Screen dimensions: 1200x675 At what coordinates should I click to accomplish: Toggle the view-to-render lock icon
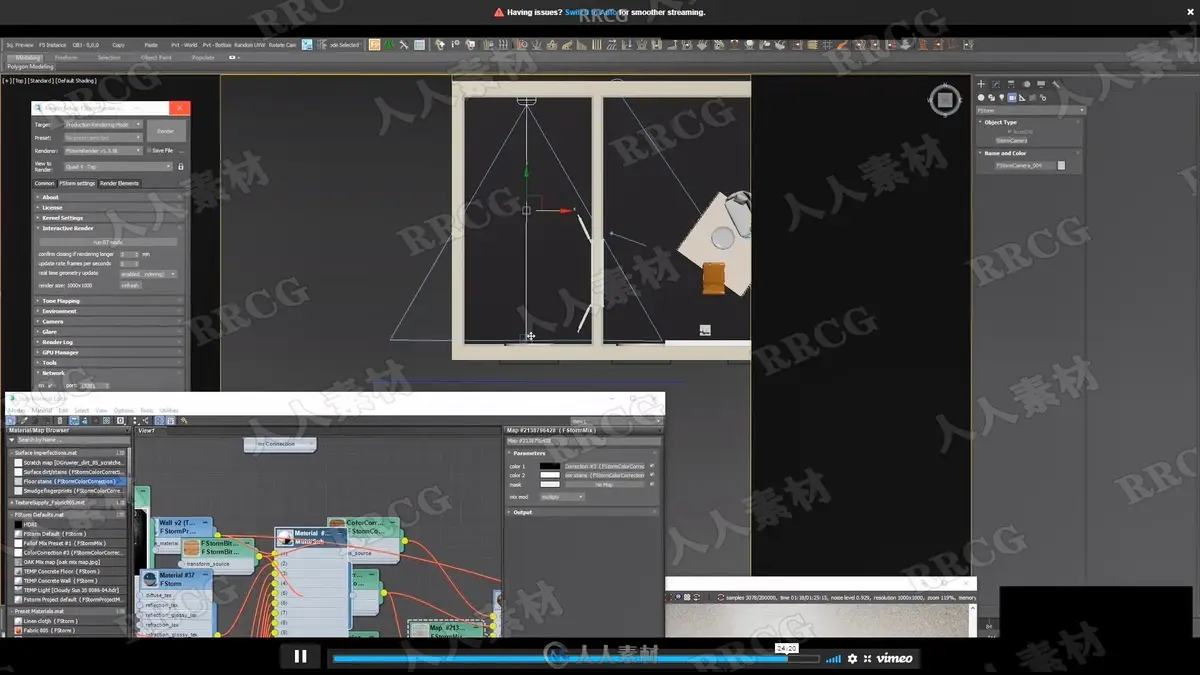(181, 167)
